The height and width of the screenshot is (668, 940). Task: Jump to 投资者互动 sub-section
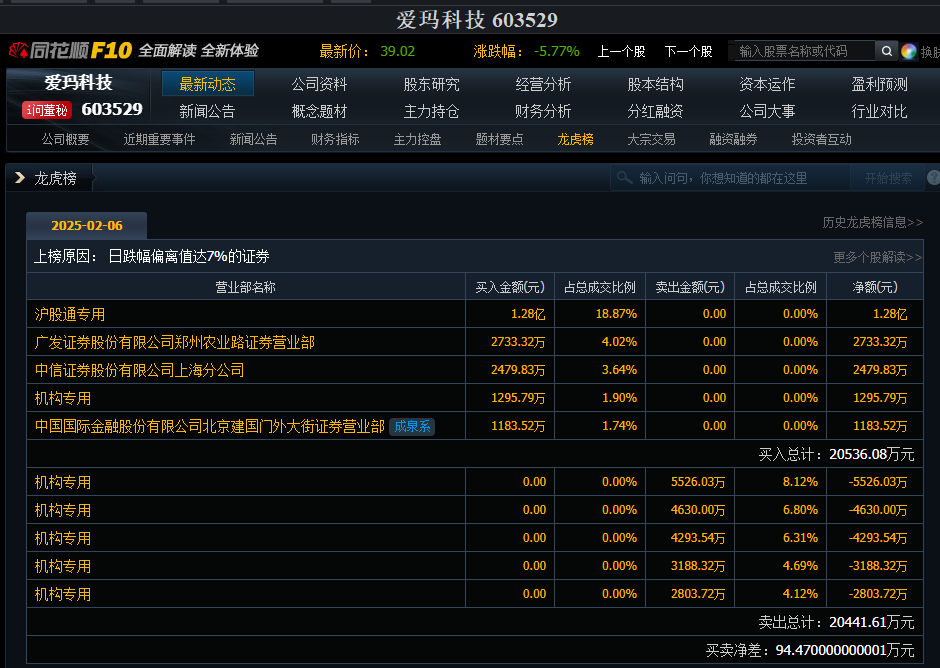(821, 139)
